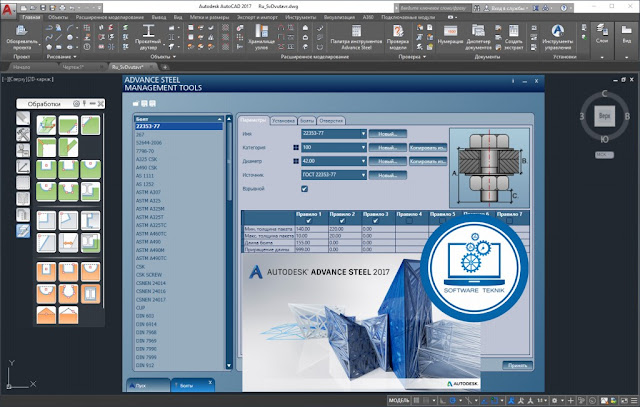Toggle the grid display in the status bar

click(x=417, y=400)
